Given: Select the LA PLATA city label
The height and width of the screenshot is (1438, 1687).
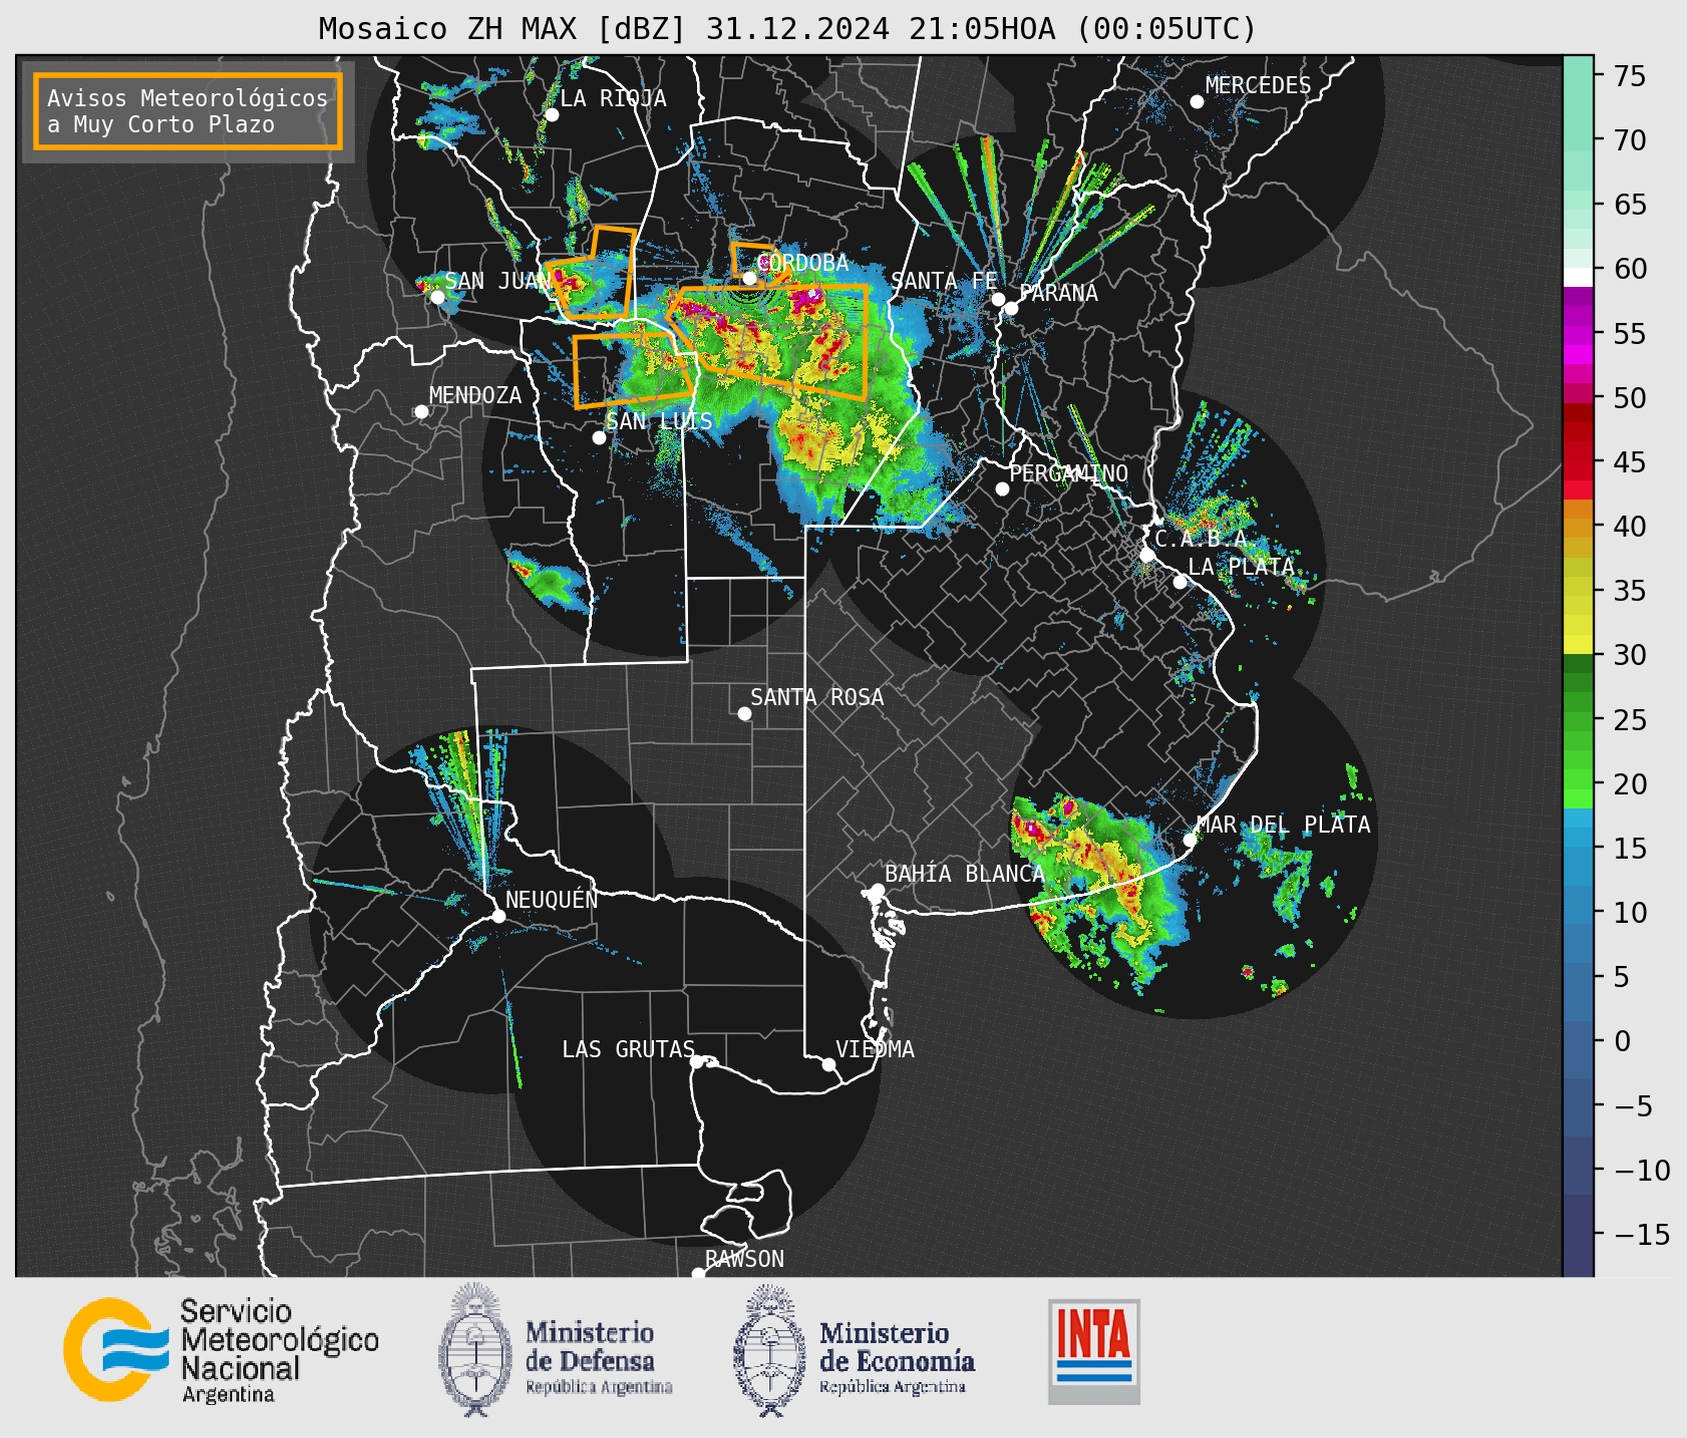Looking at the screenshot, I should [x=1241, y=567].
